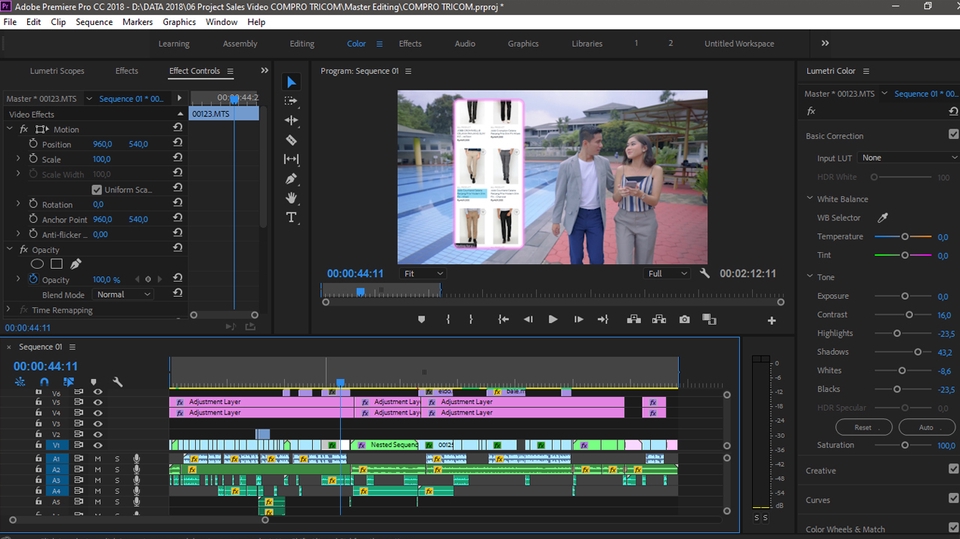Click the Lift button

tap(634, 319)
